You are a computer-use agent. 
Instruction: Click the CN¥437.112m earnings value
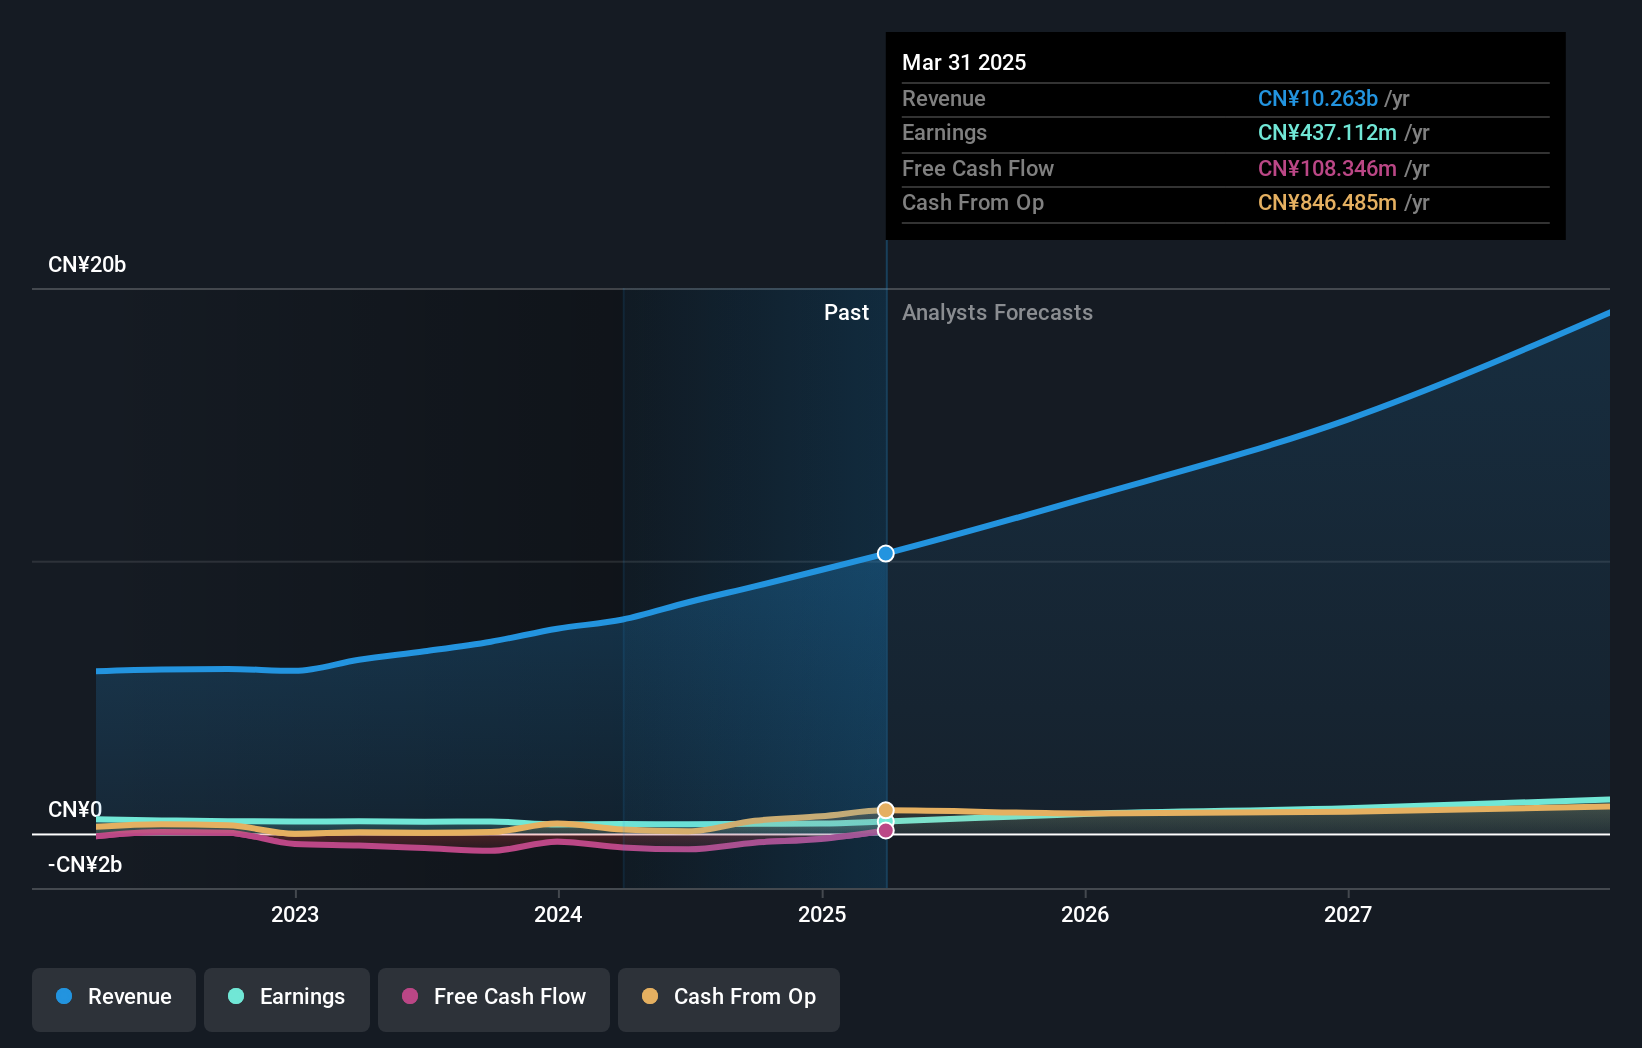click(x=1327, y=133)
